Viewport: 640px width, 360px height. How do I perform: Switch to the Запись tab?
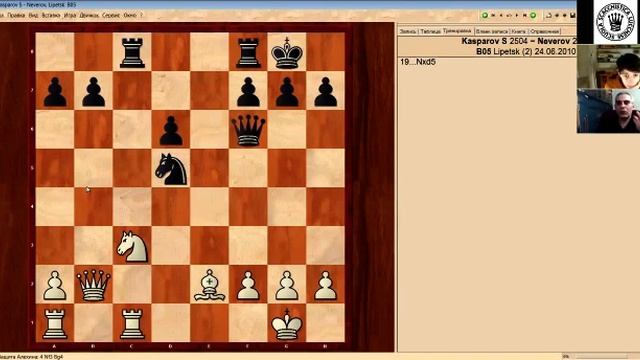click(x=408, y=31)
